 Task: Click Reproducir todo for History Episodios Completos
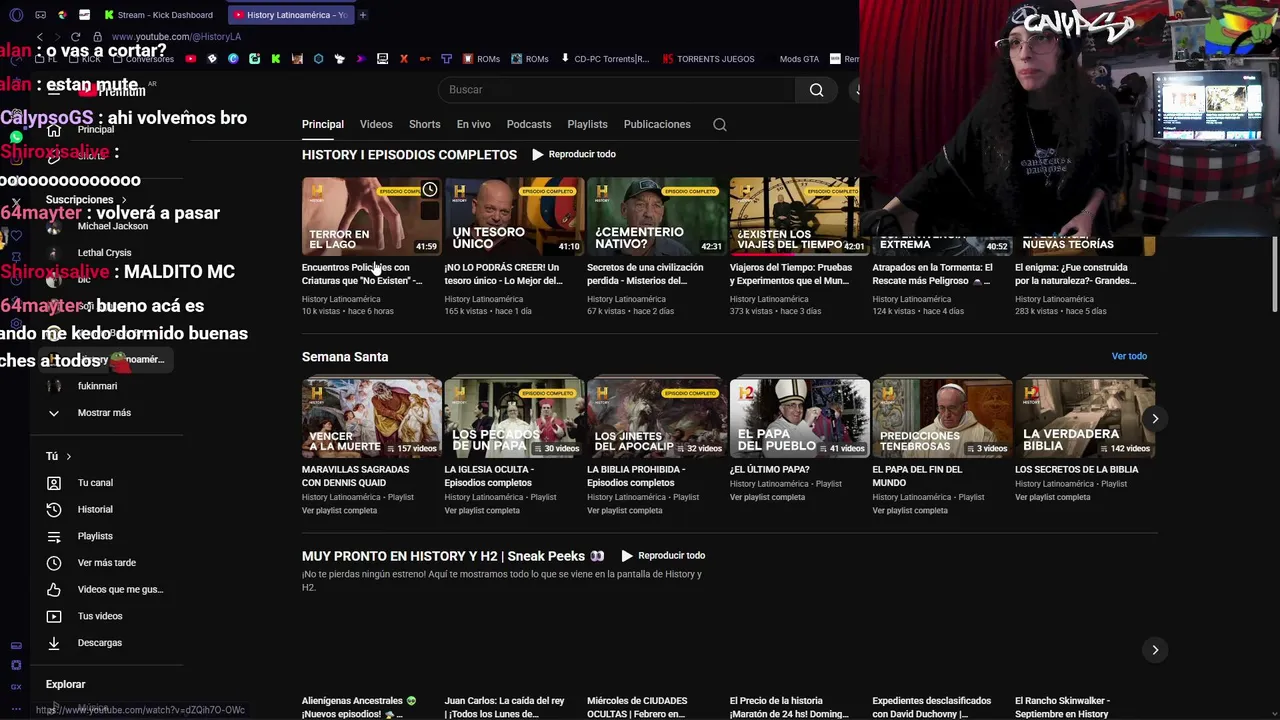coord(574,155)
